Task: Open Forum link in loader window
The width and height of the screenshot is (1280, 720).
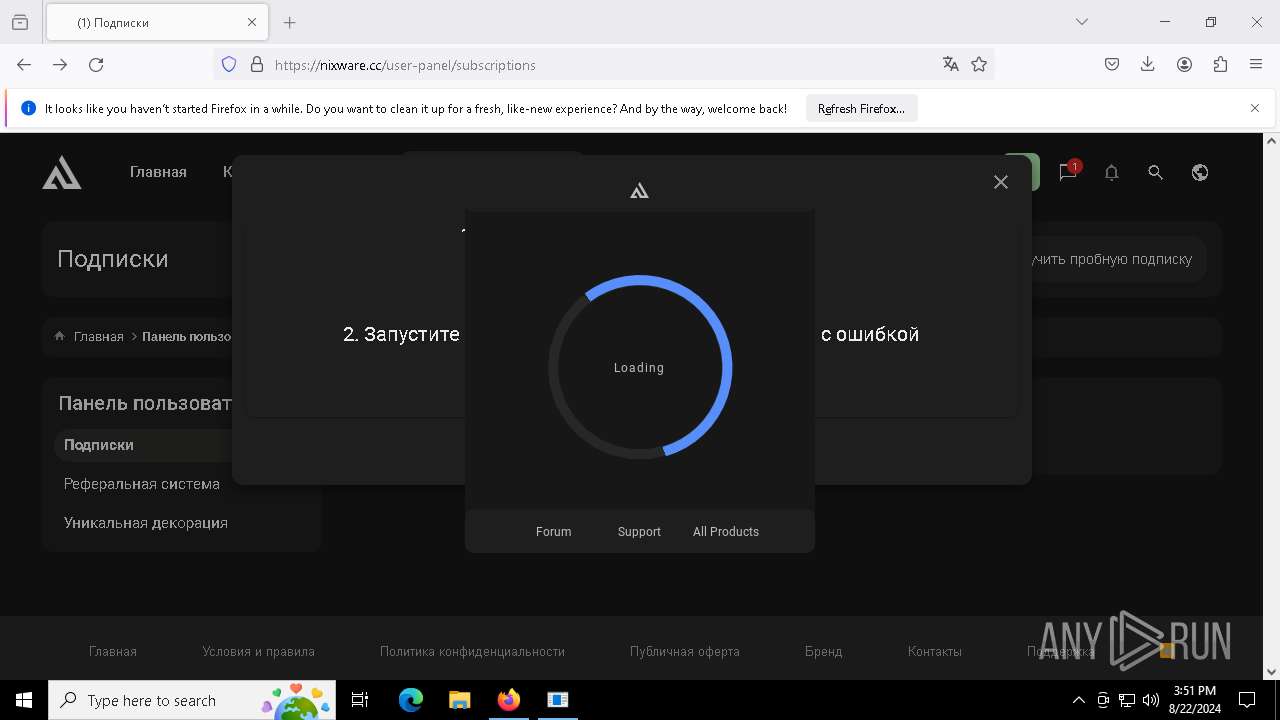Action: pyautogui.click(x=553, y=532)
